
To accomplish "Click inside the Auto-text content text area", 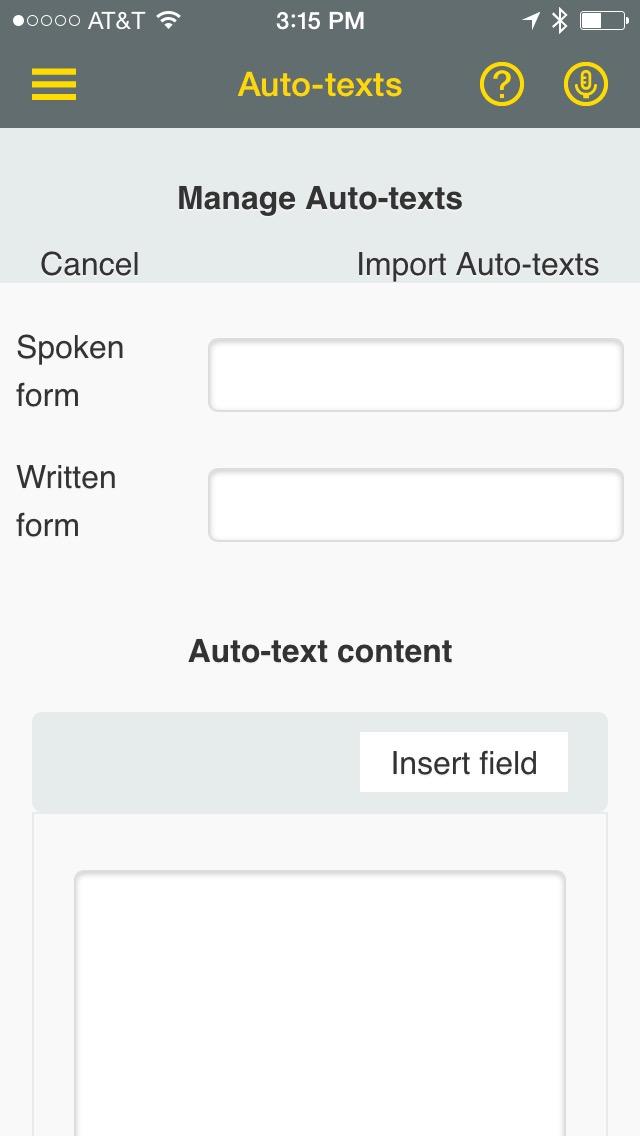I will 320,1000.
